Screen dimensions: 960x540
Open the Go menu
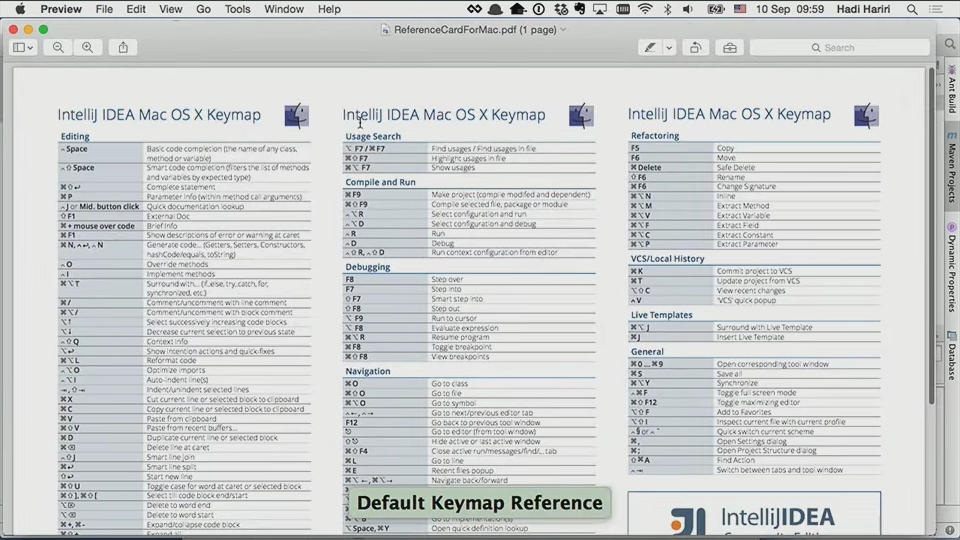point(203,9)
